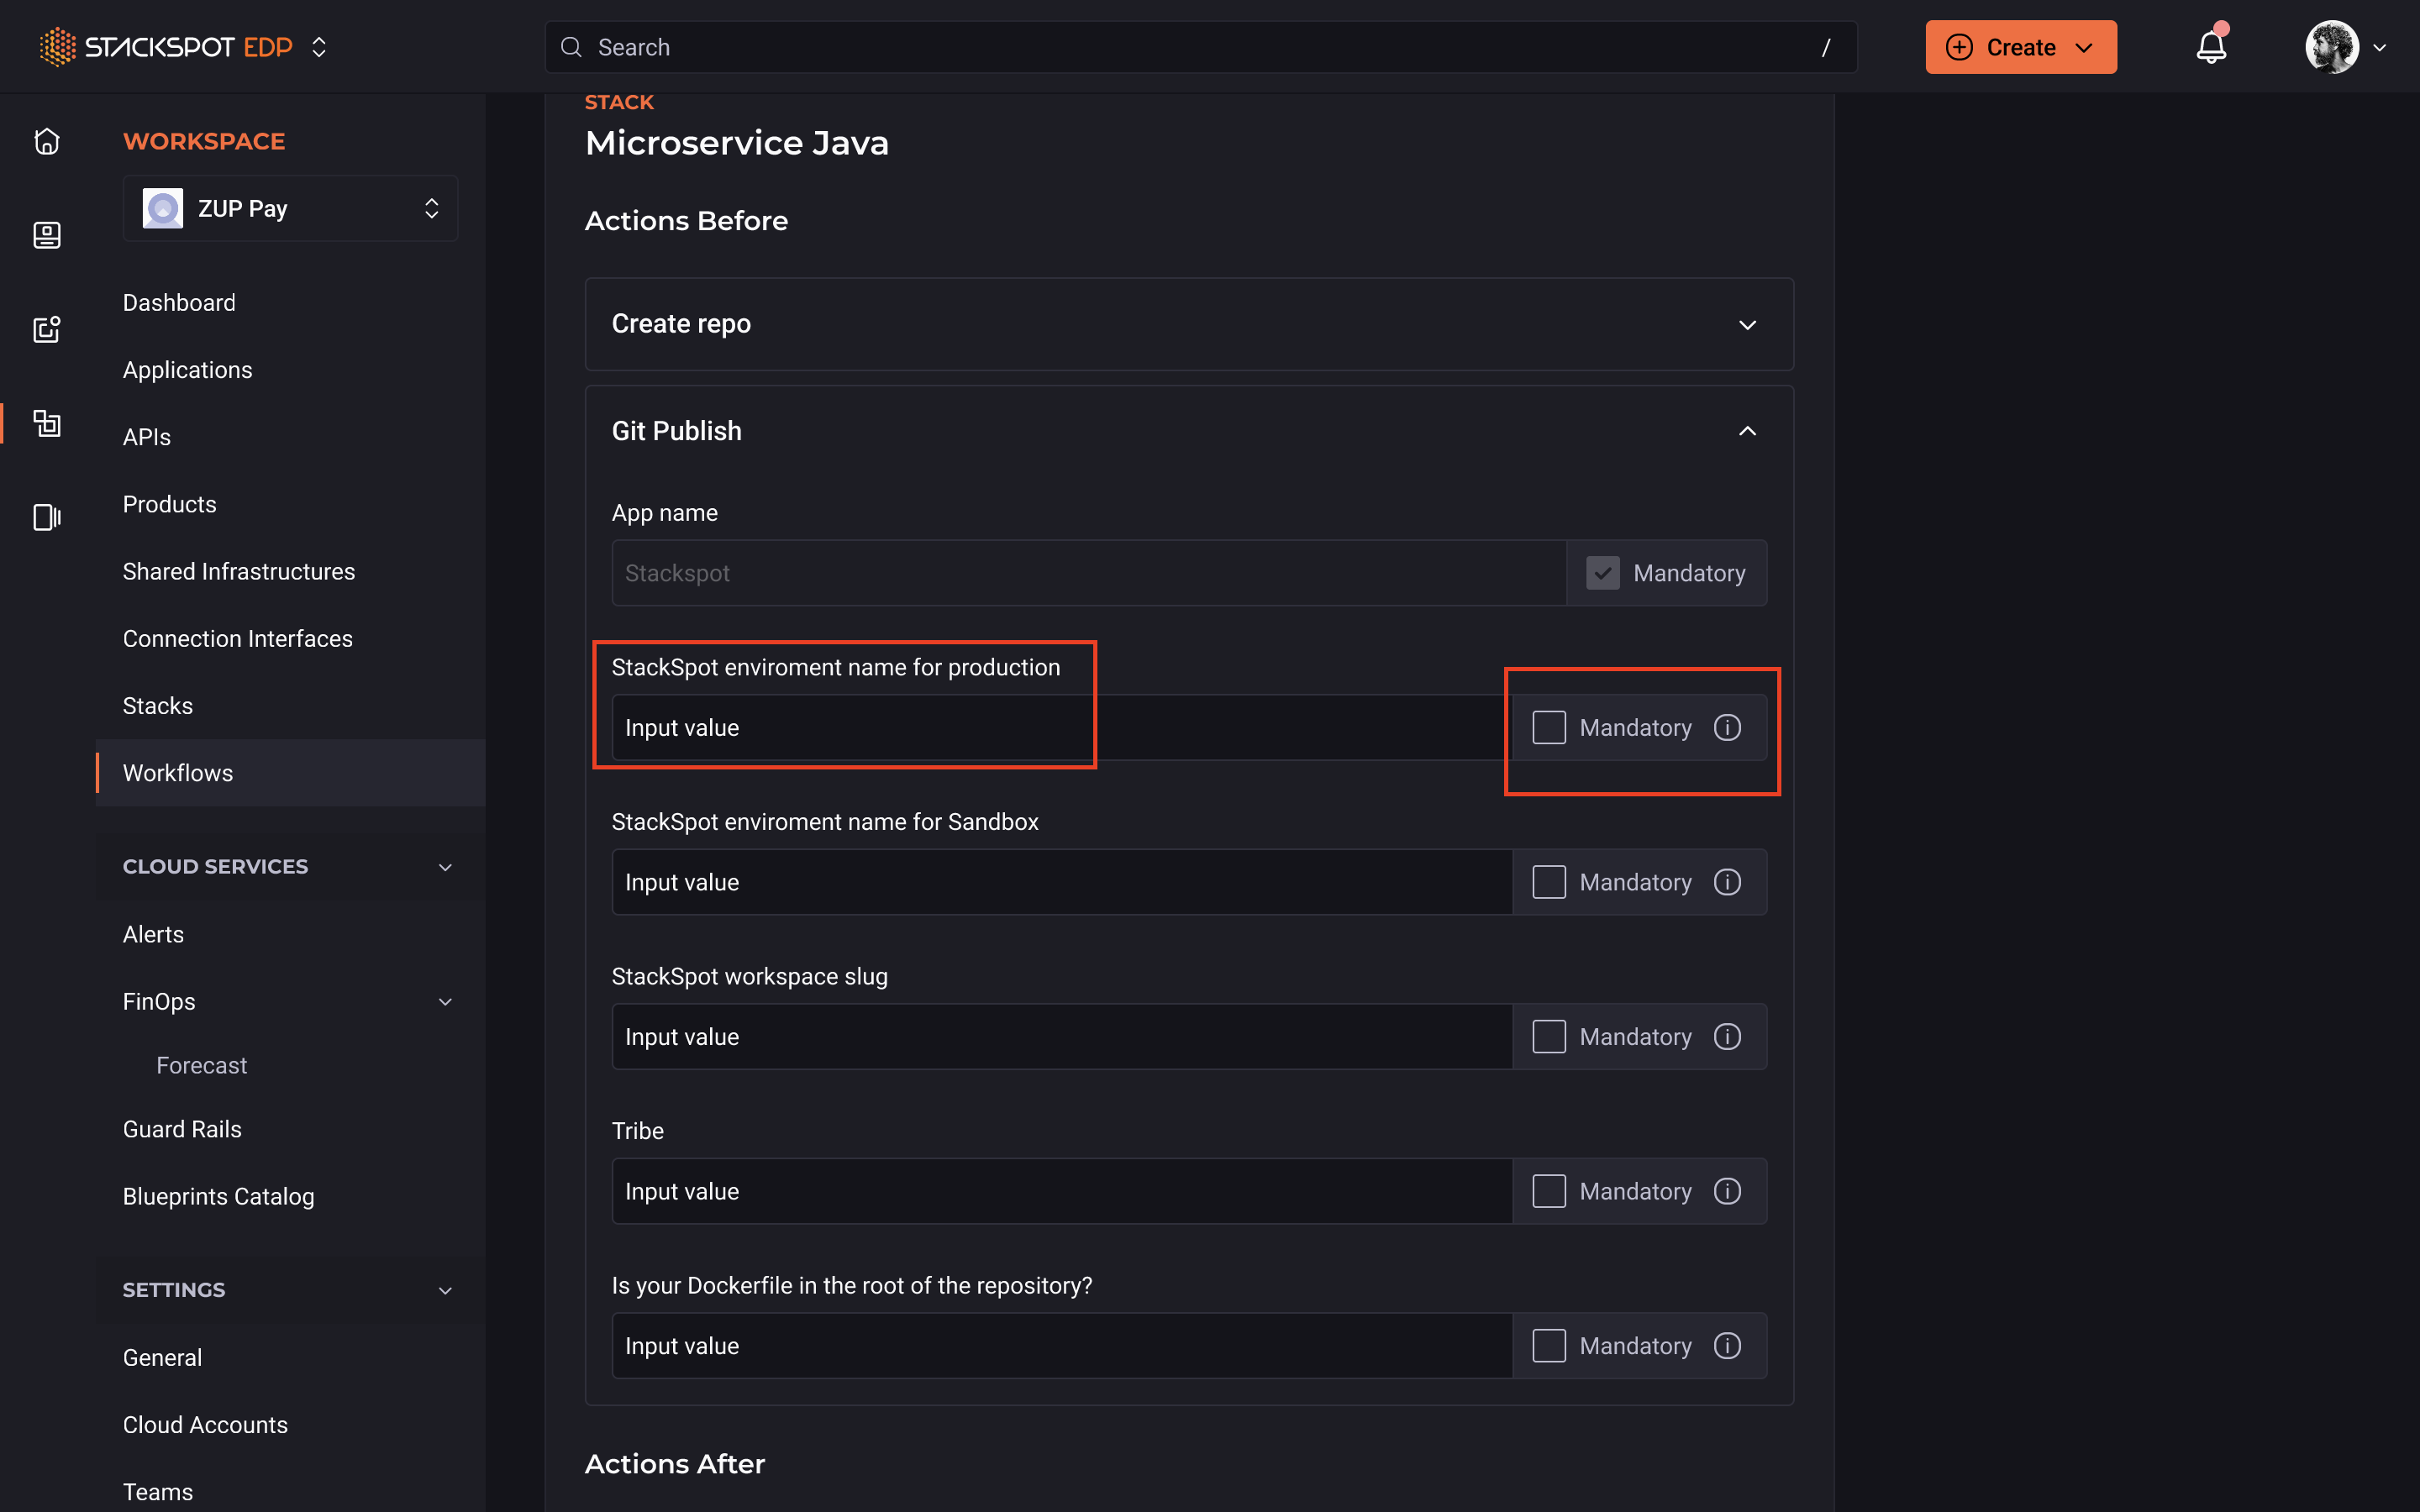
Task: Click info icon beside Dockerfile question Mandatory
Action: pos(1727,1346)
